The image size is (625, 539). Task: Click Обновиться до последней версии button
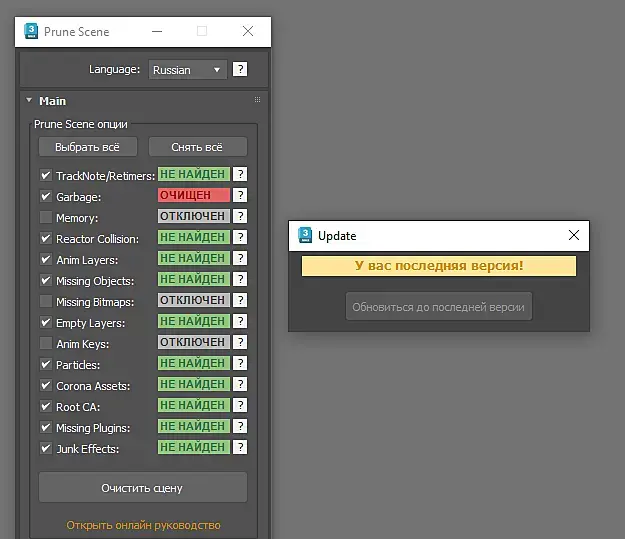439,307
